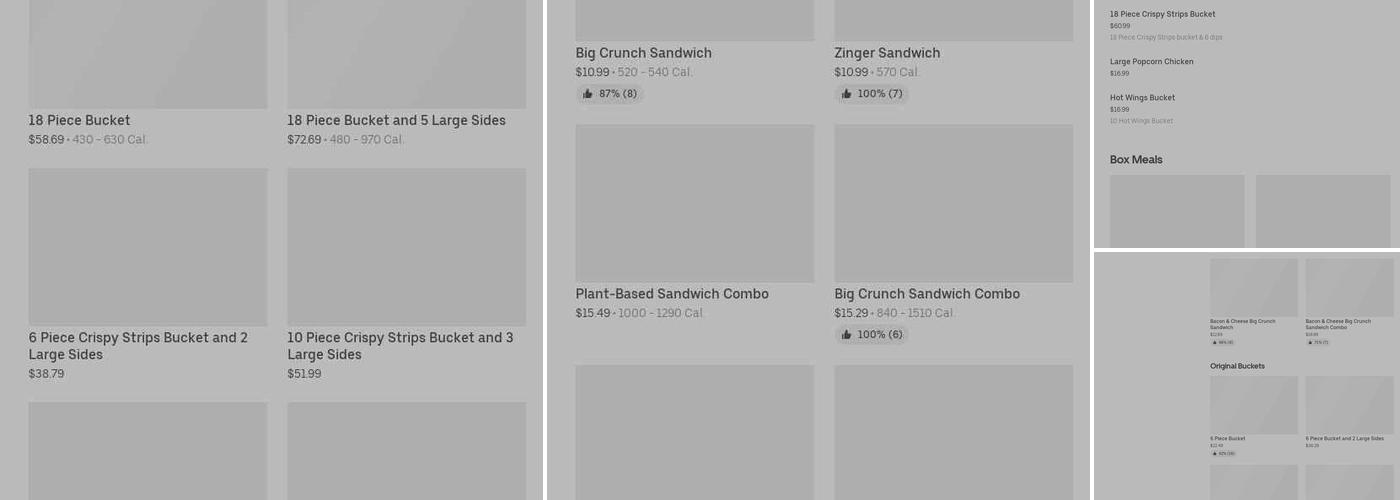Click thumbs-up icon under Bacon & Cheese Big Crunch Sandwich
This screenshot has width=1400, height=500.
[1214, 342]
